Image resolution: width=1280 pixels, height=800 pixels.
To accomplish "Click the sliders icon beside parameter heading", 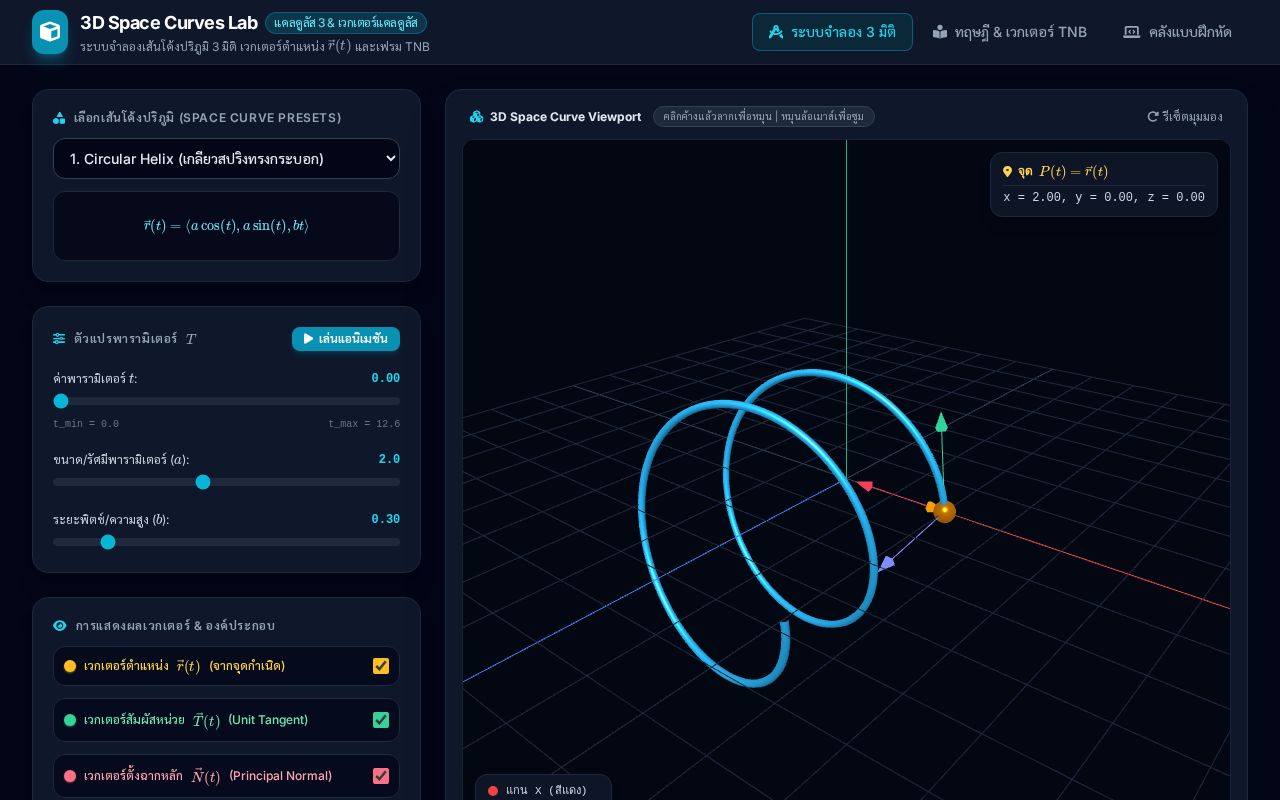I will click(59, 339).
